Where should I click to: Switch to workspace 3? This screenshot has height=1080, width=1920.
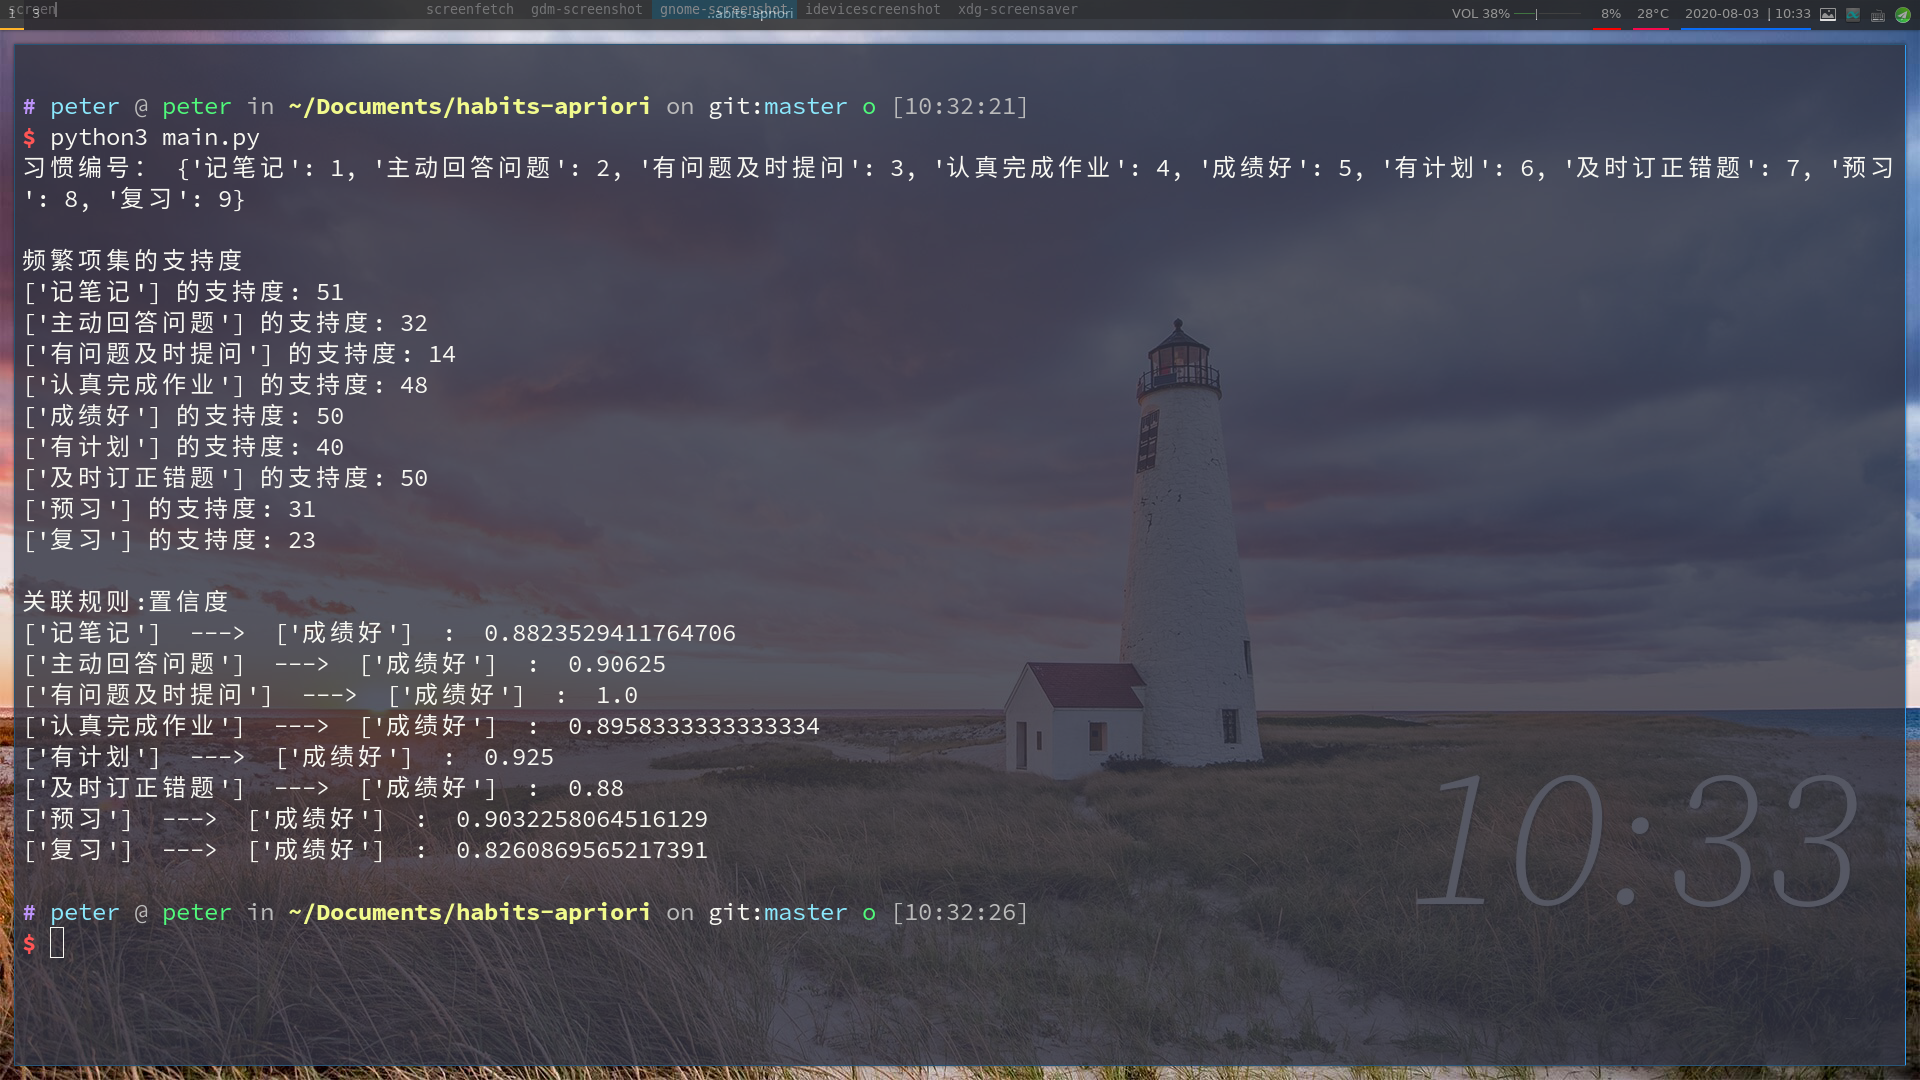tap(36, 13)
